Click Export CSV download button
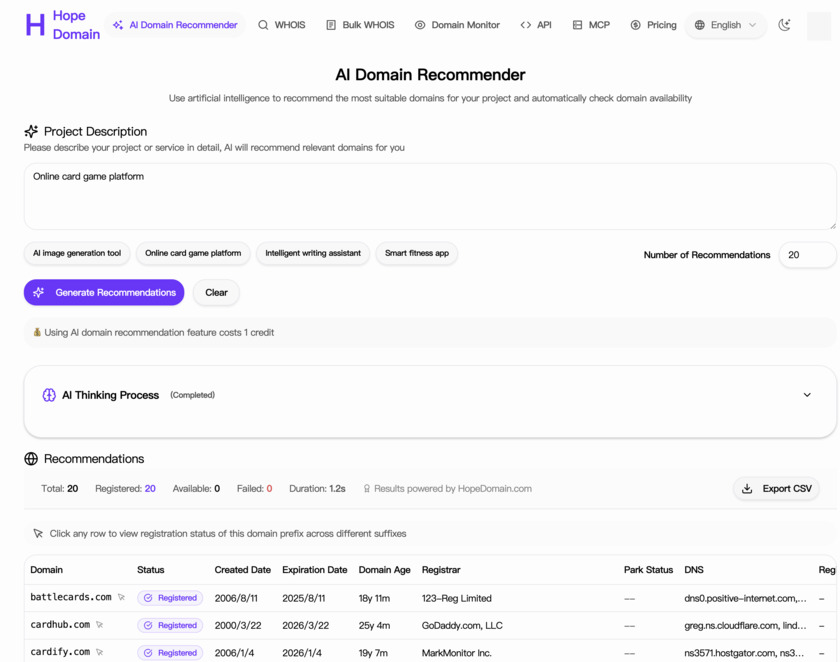 pos(776,489)
